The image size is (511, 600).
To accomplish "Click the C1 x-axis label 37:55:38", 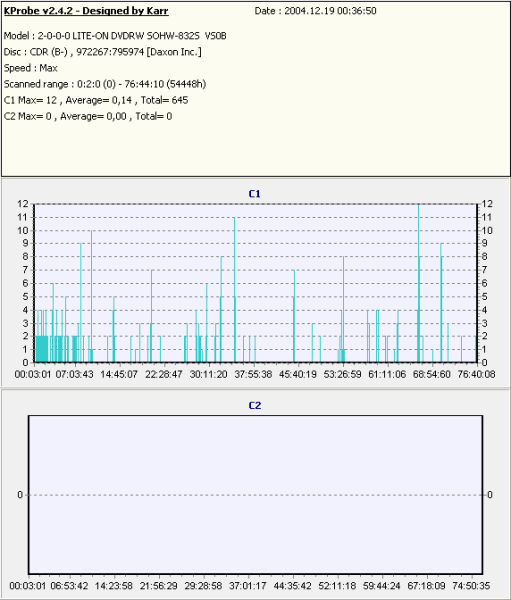I will 253,374.
